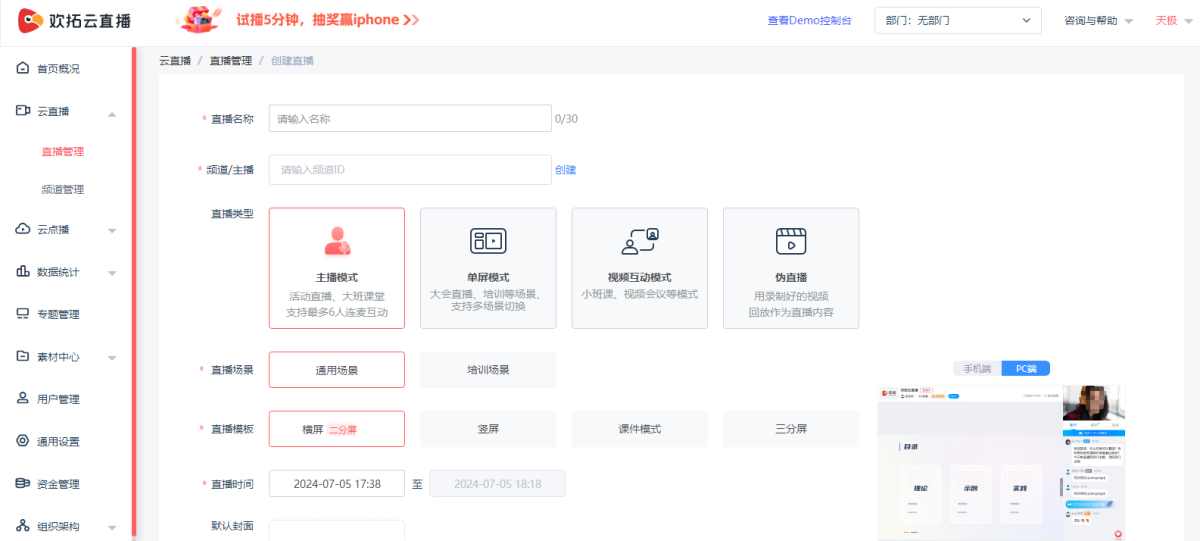Select 培训场景 as the live scene
1200x541 pixels.
tap(488, 370)
